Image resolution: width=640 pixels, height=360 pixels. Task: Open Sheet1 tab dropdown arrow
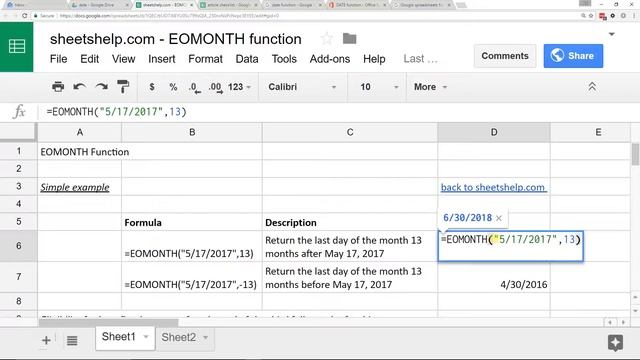(146, 337)
